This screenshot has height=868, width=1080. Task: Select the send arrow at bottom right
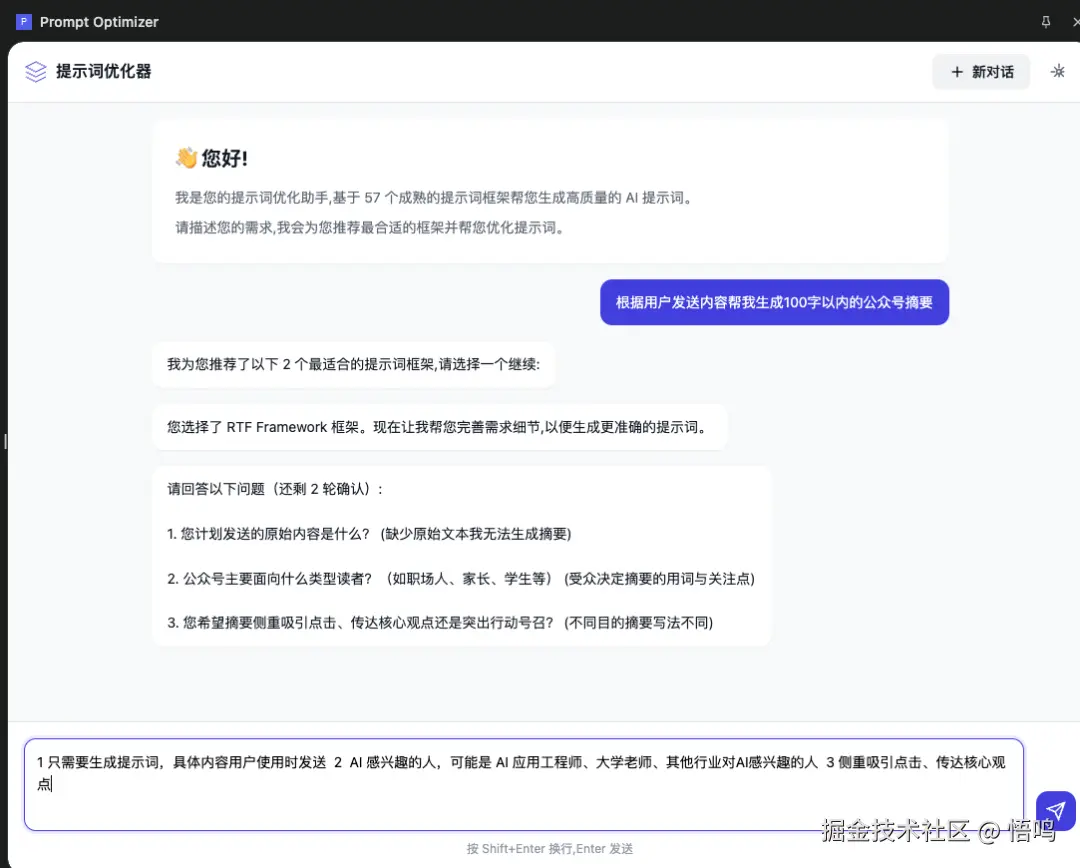click(1056, 811)
